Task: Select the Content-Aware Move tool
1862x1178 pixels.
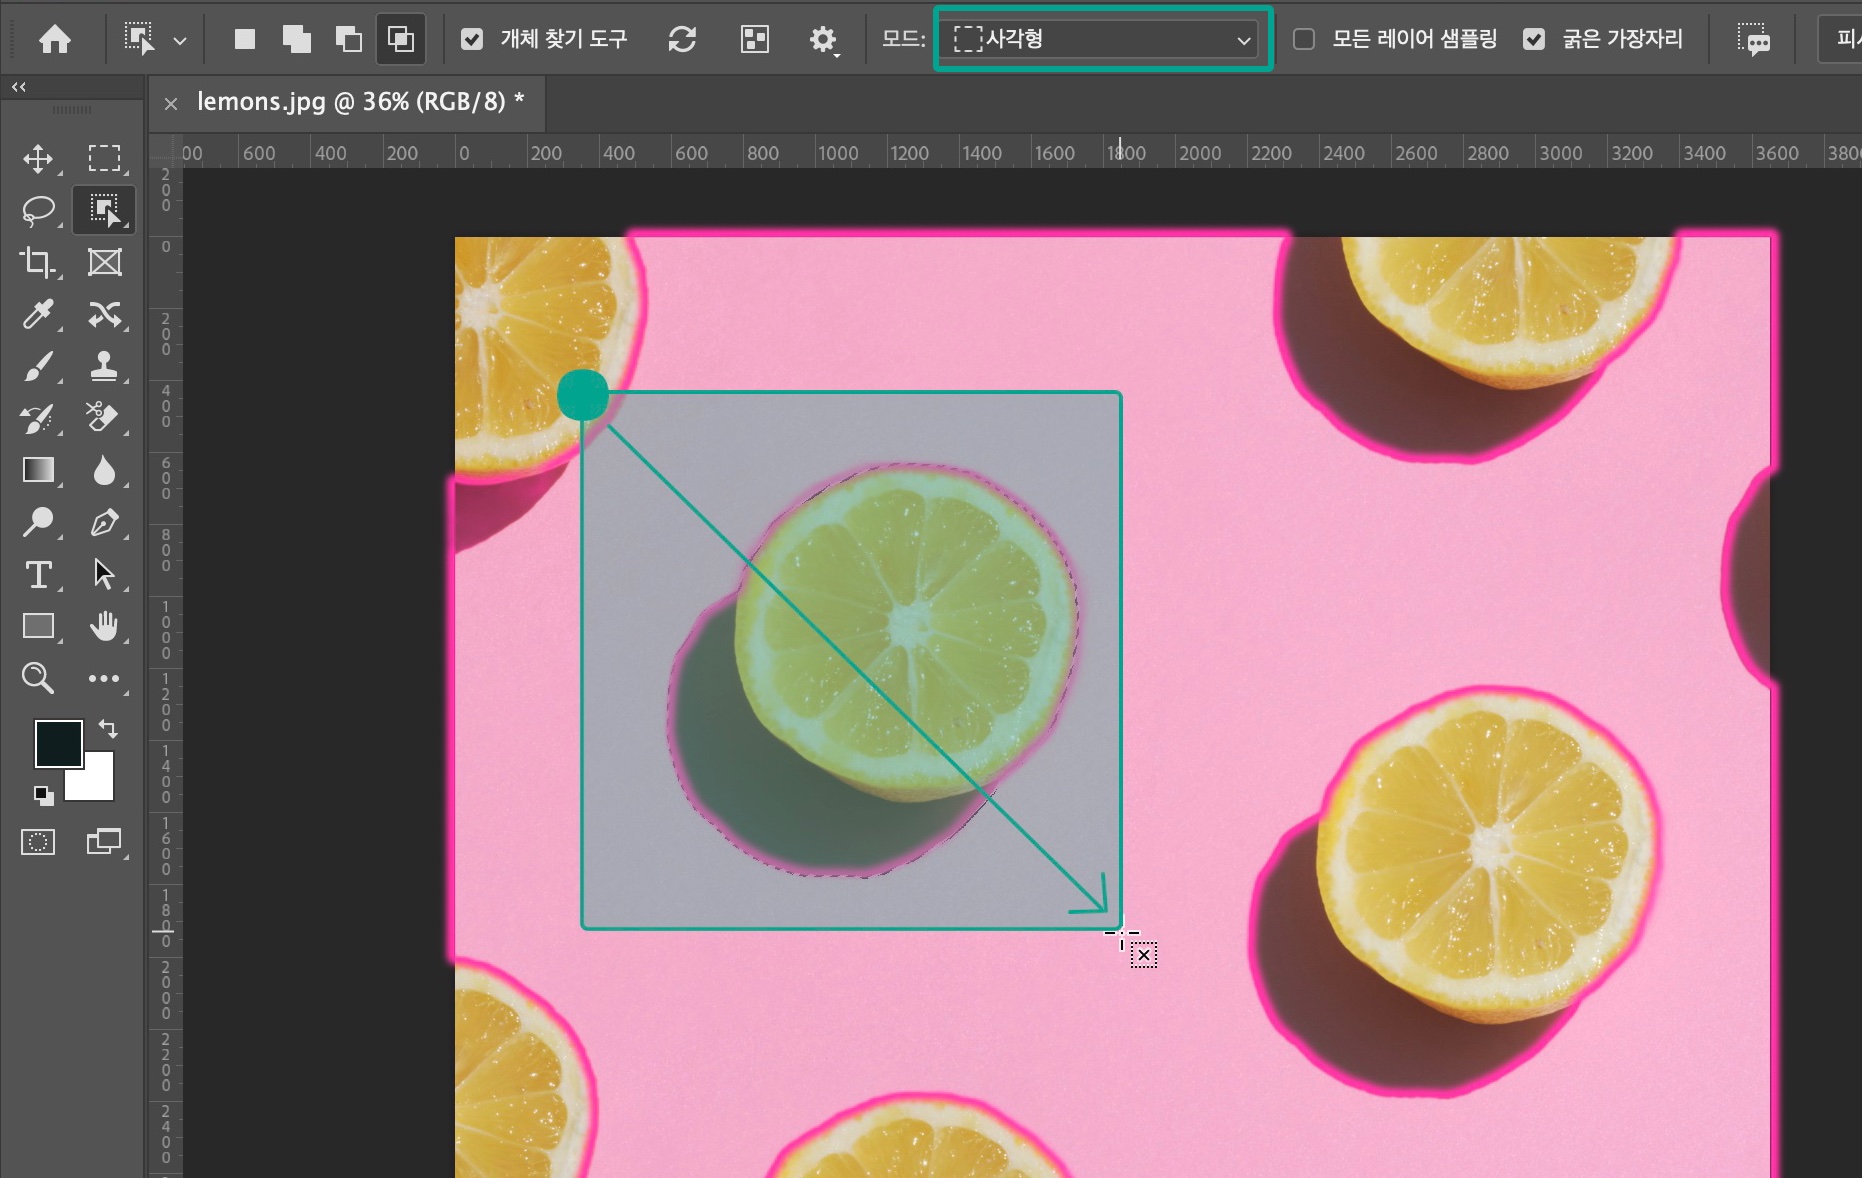Action: point(104,314)
